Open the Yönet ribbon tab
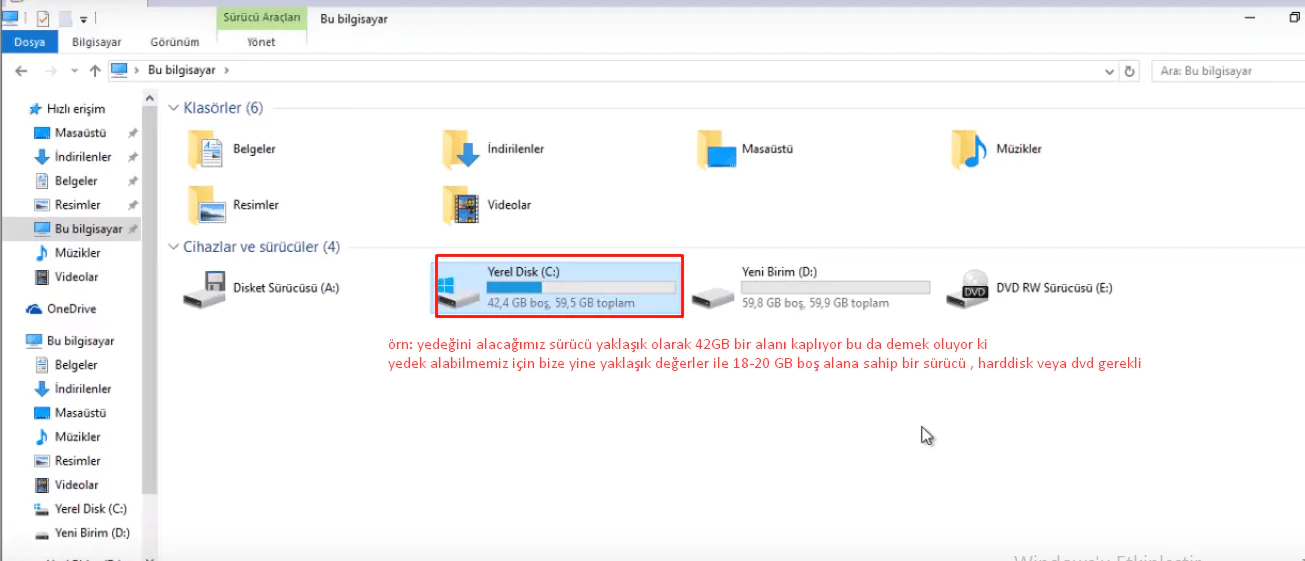Viewport: 1305px width, 561px height. pos(260,42)
